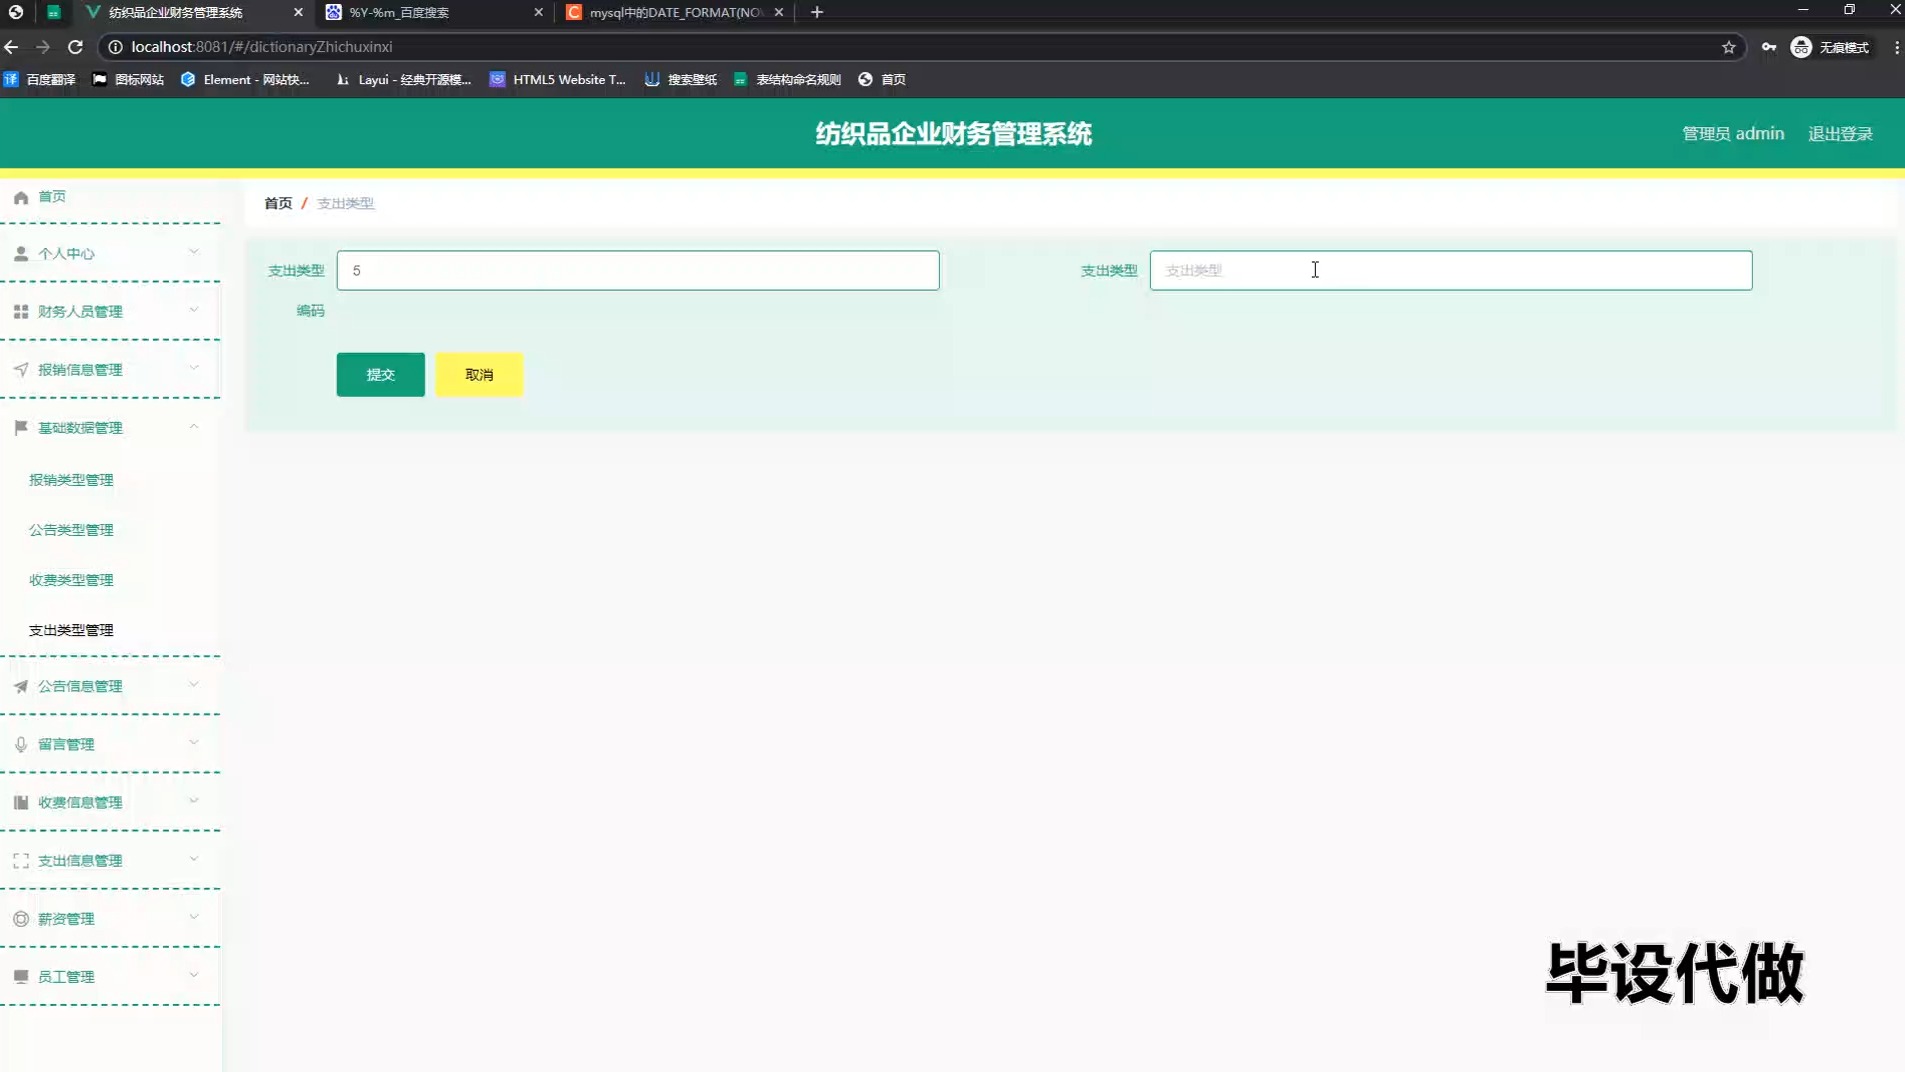Click the 支出类型 breadcrumb text
The width and height of the screenshot is (1905, 1072).
click(x=345, y=203)
